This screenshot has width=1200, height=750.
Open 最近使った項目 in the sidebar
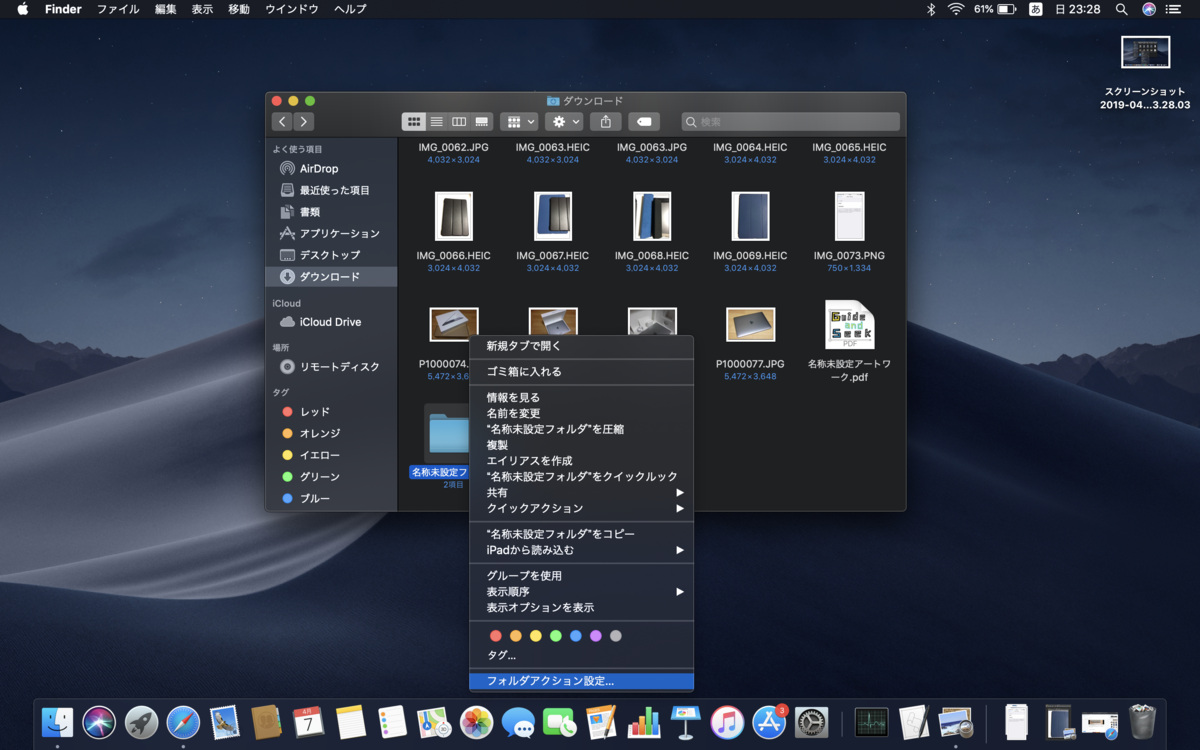331,190
